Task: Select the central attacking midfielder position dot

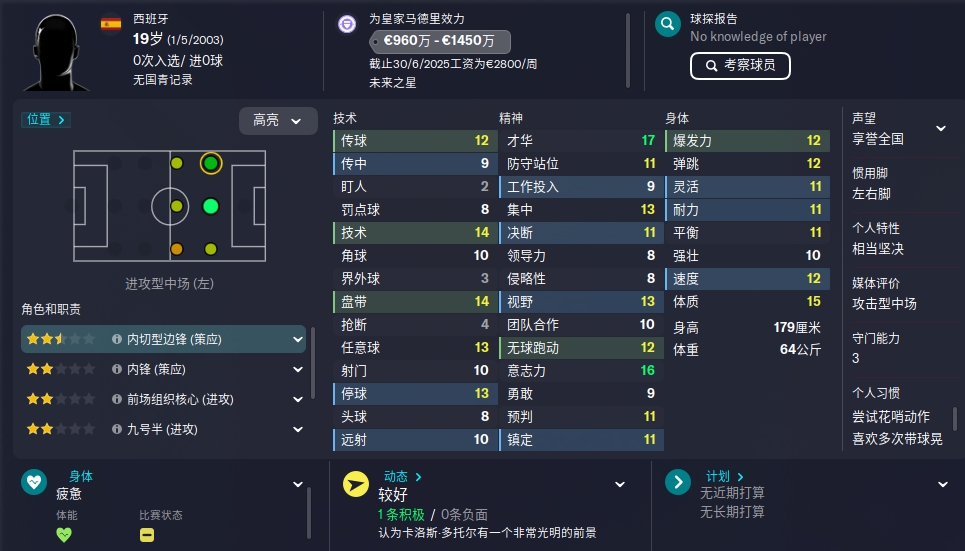Action: tap(210, 206)
